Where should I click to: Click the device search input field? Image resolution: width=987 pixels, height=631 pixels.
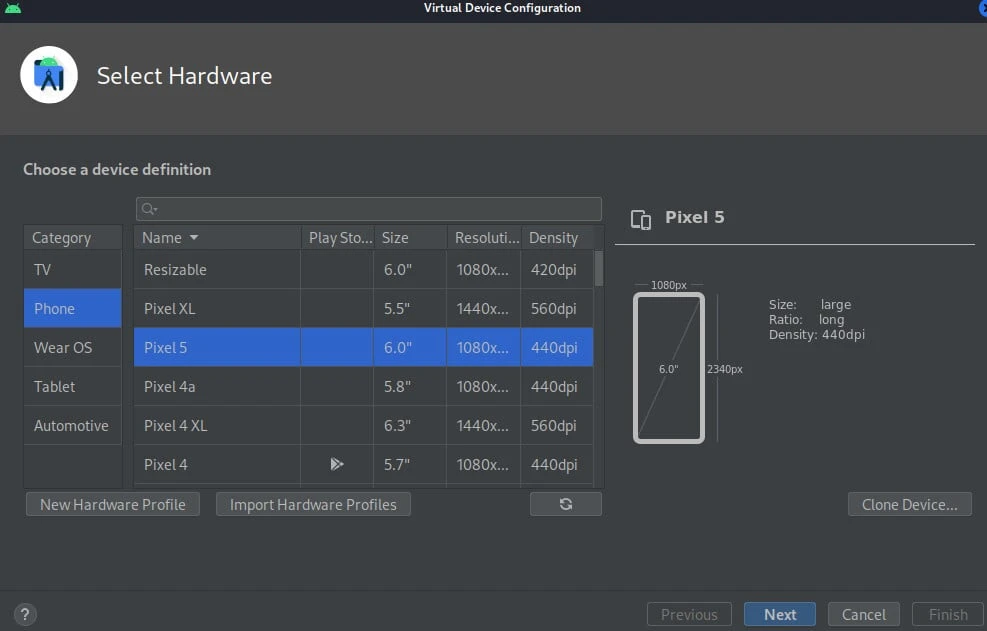coord(368,208)
